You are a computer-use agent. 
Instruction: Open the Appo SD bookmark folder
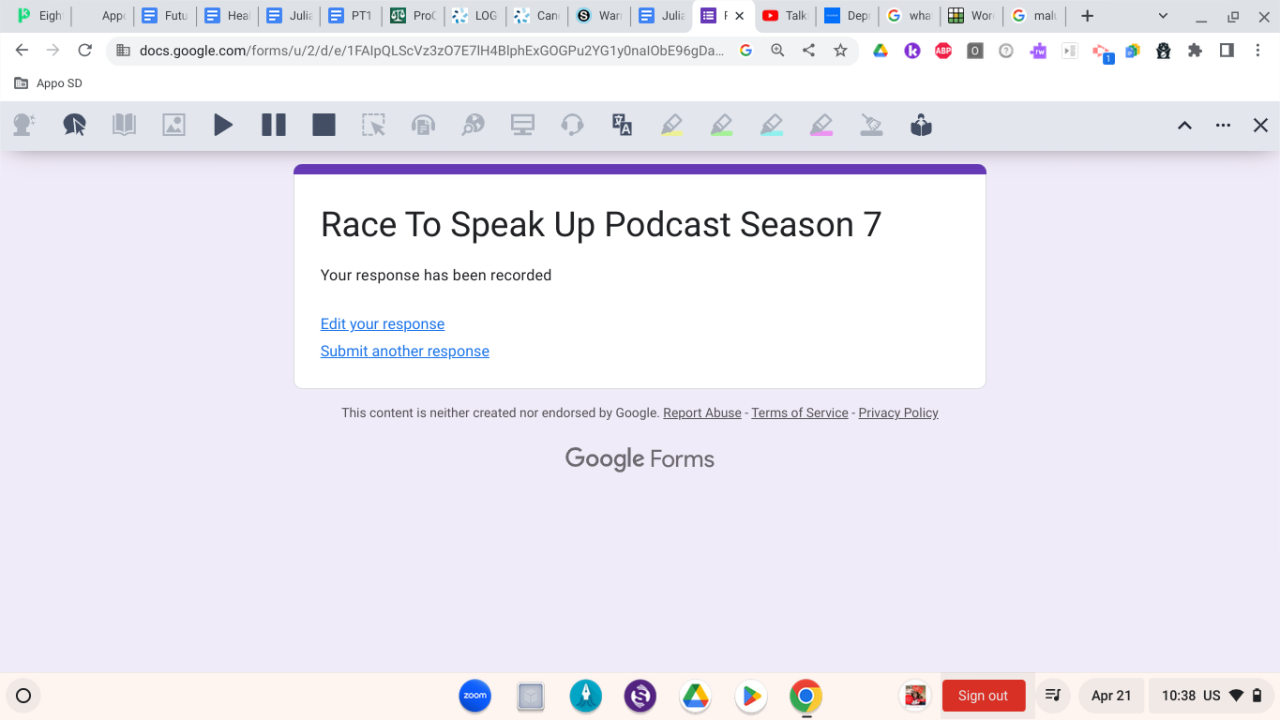[48, 84]
